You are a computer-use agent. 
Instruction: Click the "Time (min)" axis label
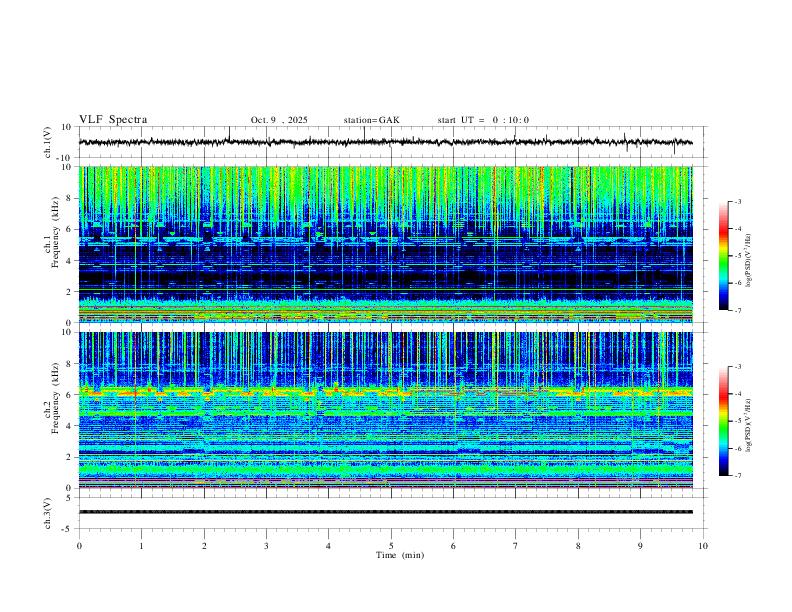(x=400, y=555)
